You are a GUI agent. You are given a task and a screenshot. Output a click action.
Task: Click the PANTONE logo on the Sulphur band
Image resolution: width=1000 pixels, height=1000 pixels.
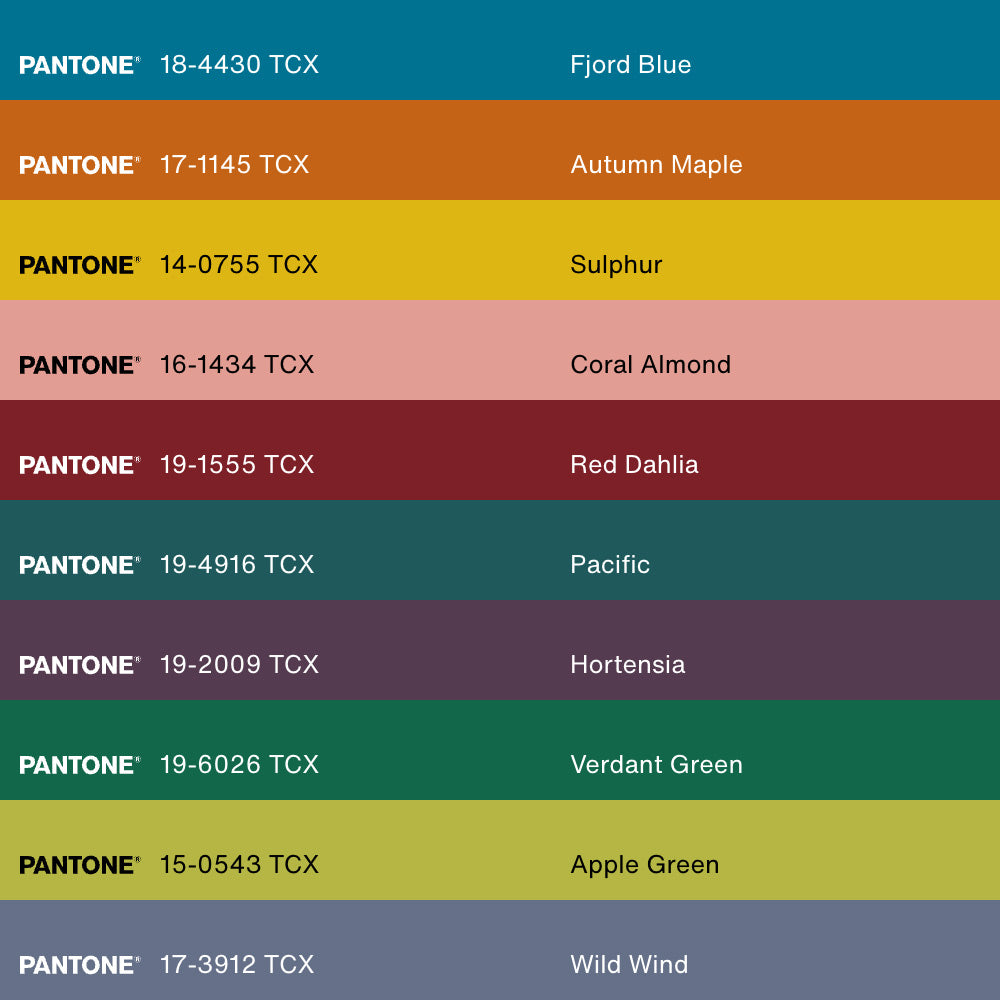79,265
